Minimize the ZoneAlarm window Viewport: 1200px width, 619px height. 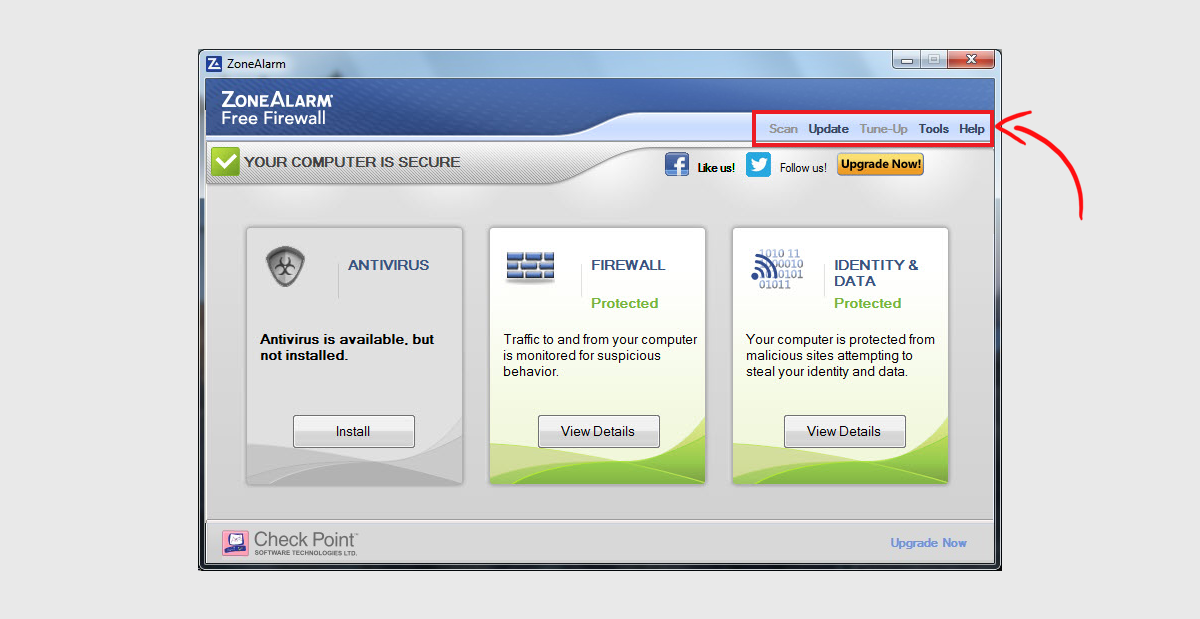907,61
